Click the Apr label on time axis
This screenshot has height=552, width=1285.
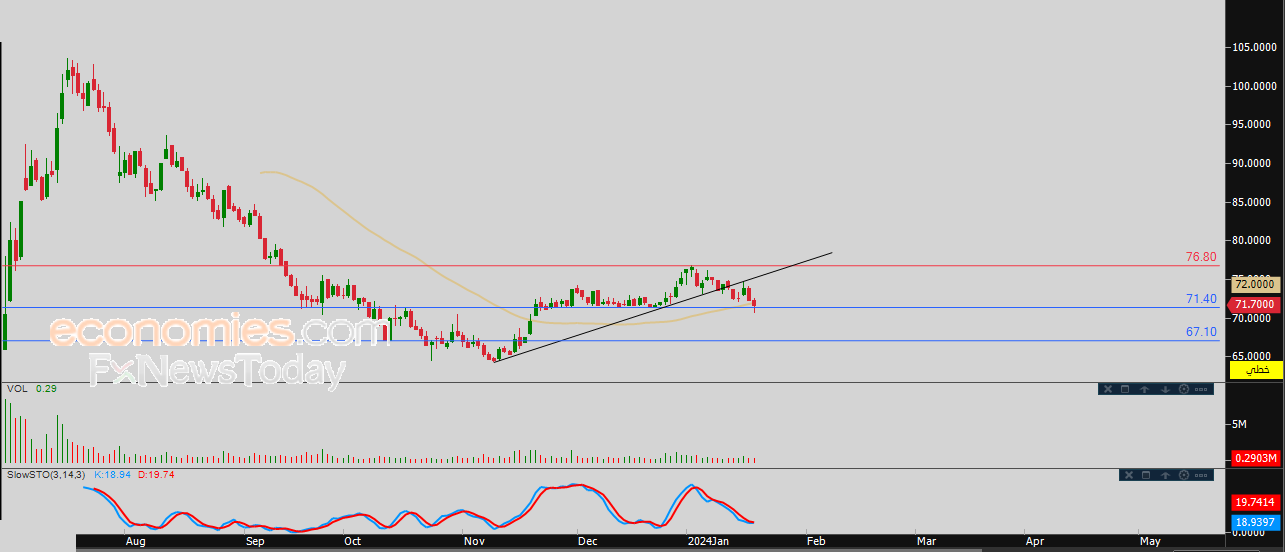1035,541
